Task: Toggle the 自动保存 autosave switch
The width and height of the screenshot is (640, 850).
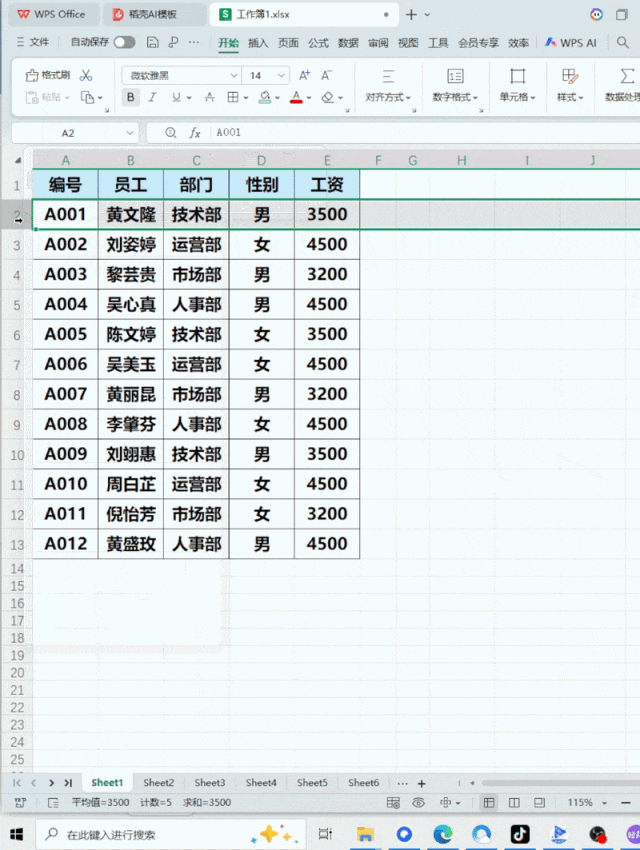Action: tap(124, 42)
